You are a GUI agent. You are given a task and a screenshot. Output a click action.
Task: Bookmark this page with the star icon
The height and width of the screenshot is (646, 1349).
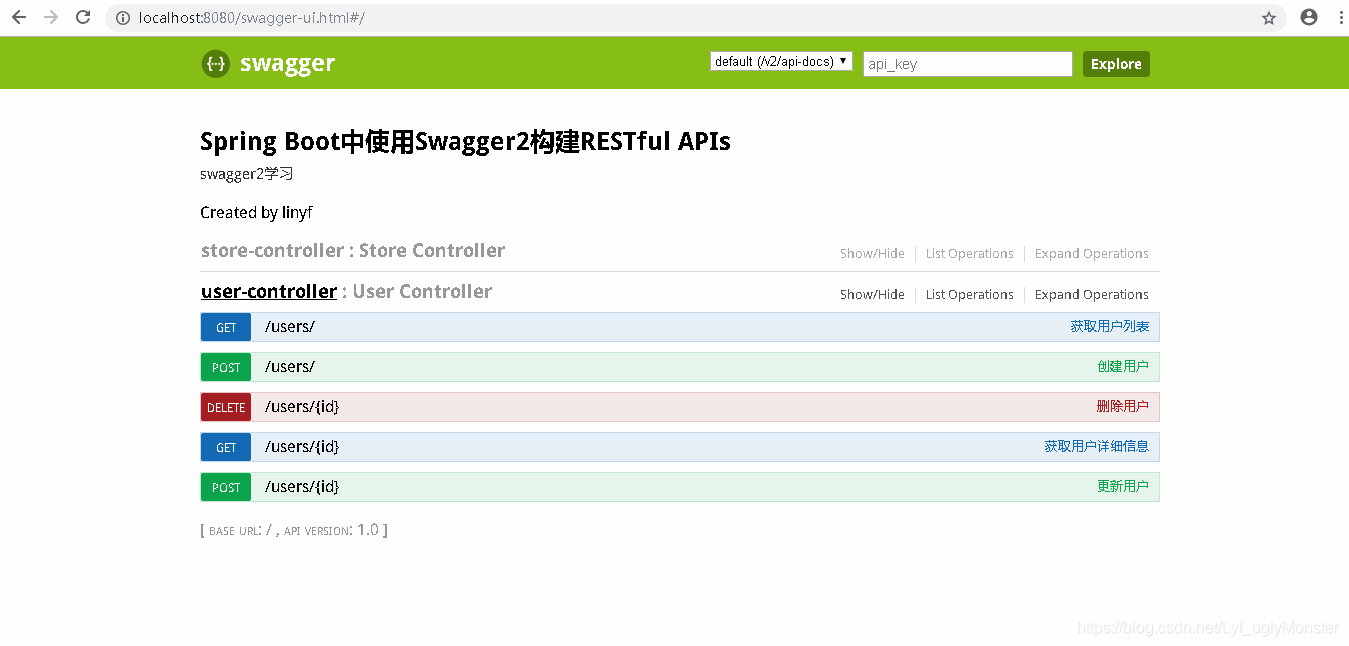(x=1269, y=18)
